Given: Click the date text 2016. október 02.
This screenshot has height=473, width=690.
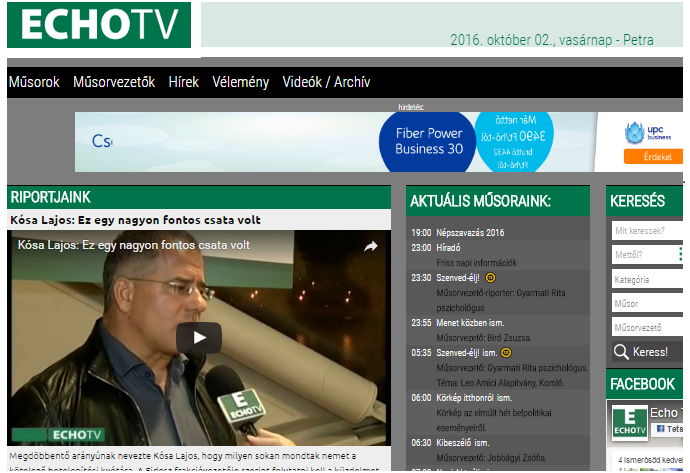Looking at the screenshot, I should pyautogui.click(x=503, y=40).
